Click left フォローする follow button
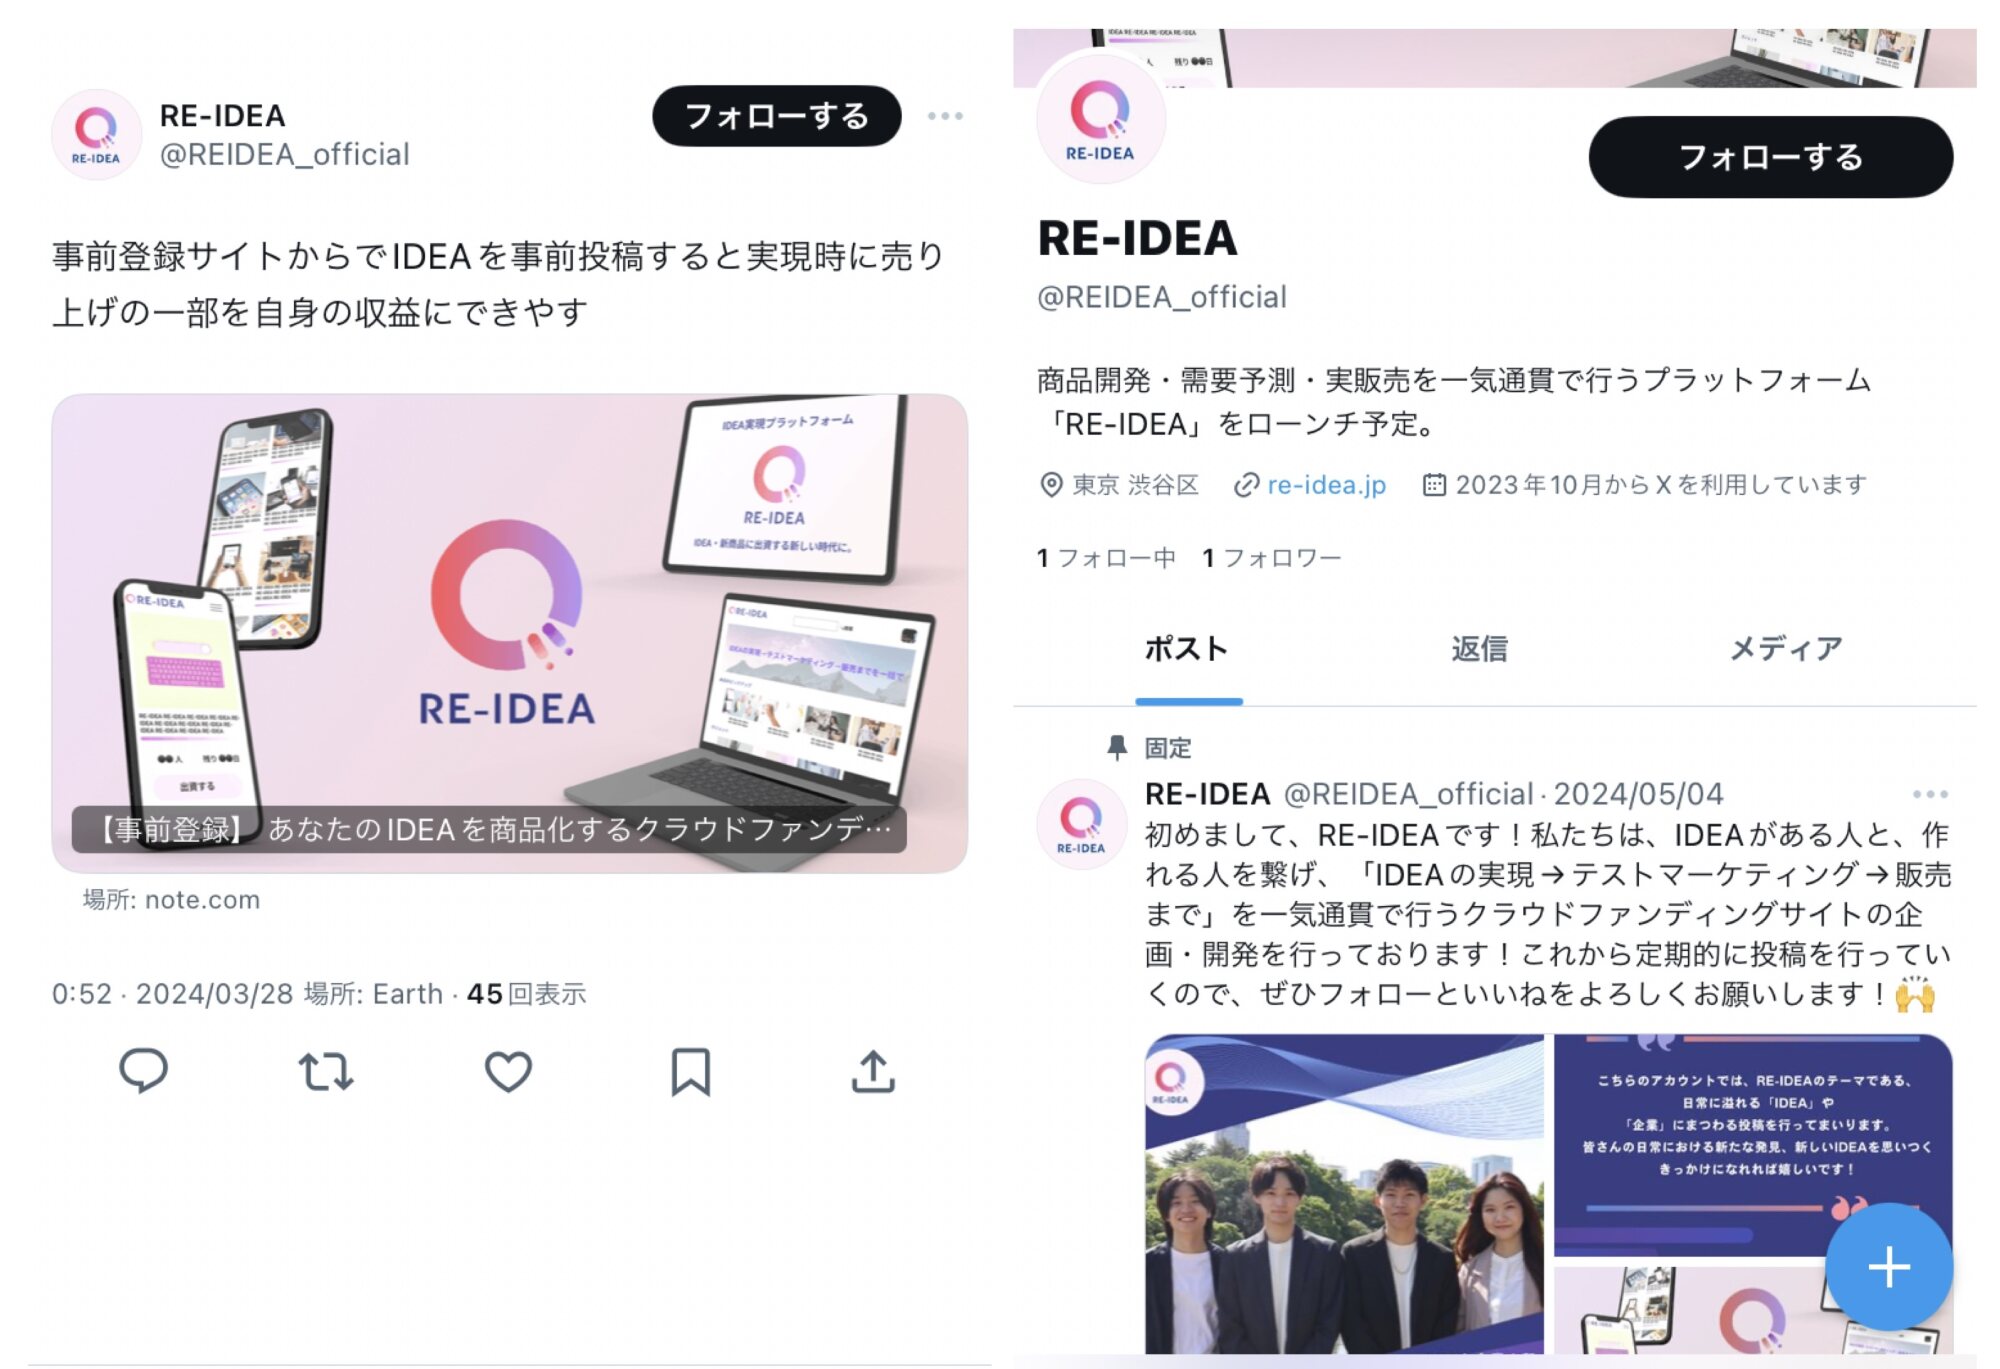 pos(777,116)
